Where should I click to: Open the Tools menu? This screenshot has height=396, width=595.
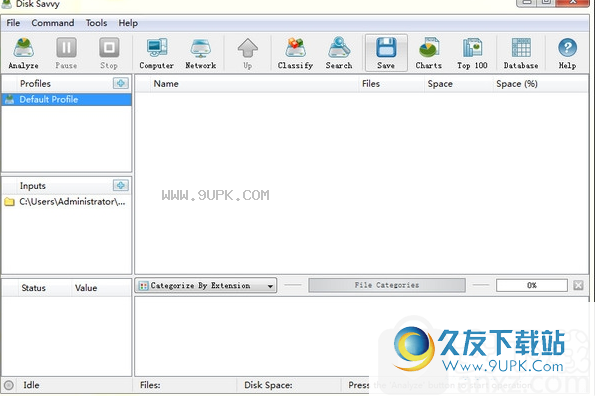click(x=96, y=23)
